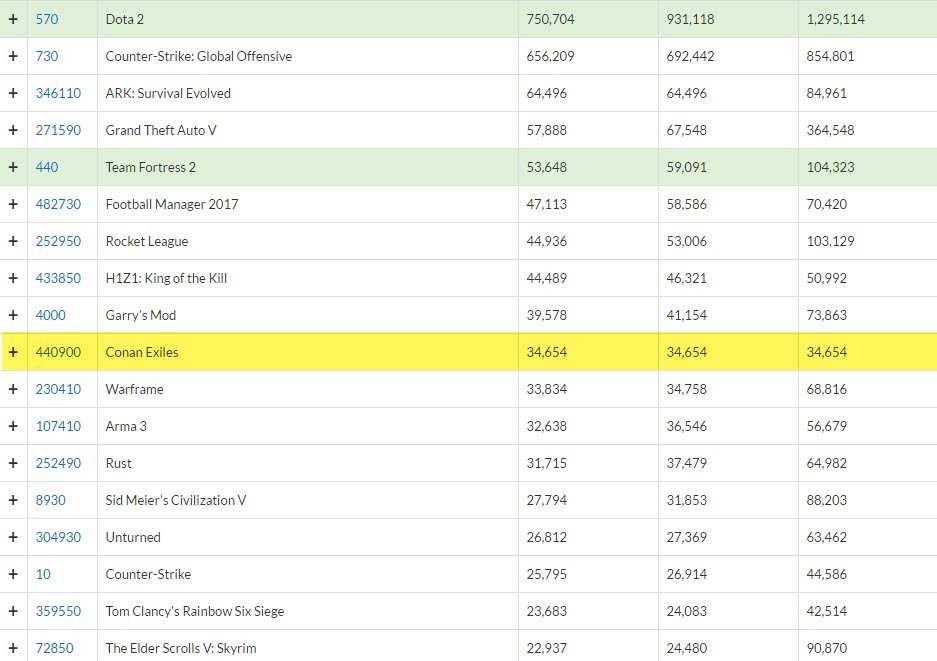This screenshot has width=937, height=661.
Task: Follow the 252950 app ID link
Action: click(58, 241)
